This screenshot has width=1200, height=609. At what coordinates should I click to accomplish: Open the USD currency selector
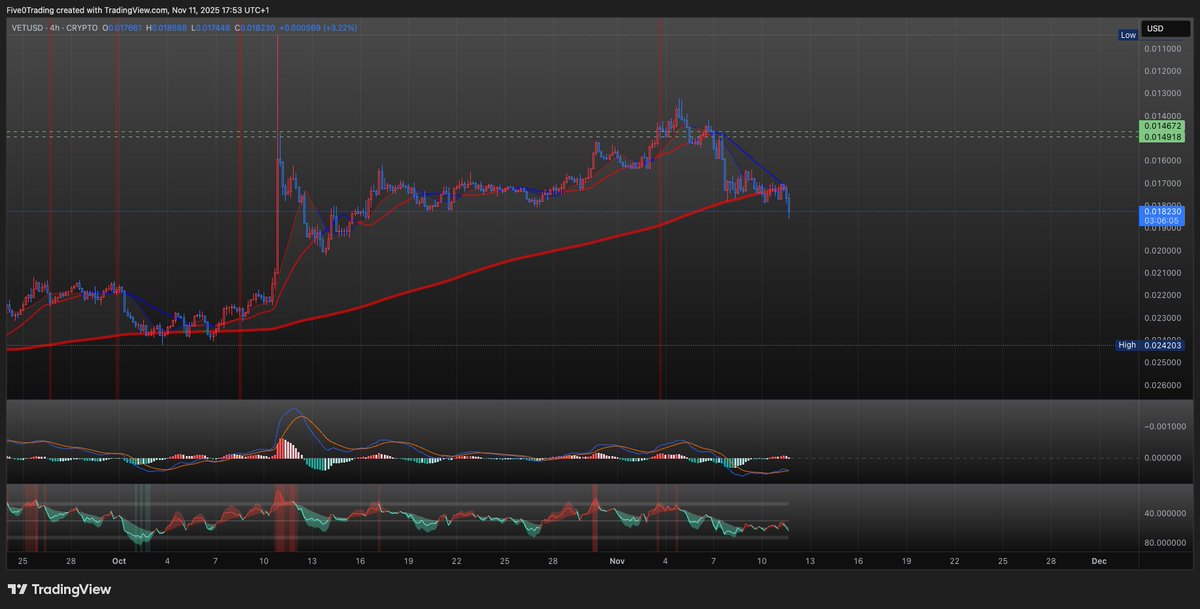pyautogui.click(x=1164, y=28)
